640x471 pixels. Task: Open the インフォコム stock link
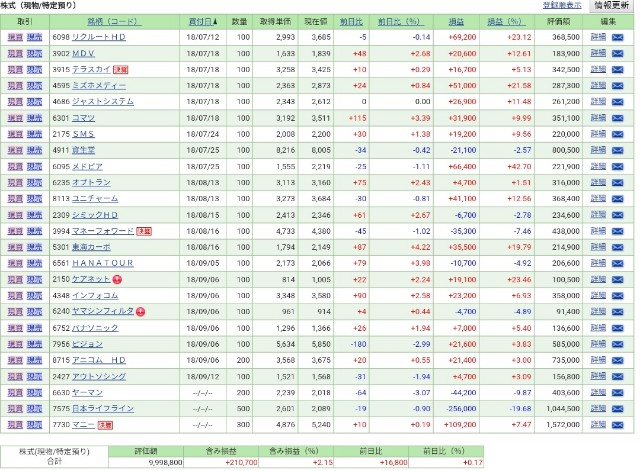95,295
